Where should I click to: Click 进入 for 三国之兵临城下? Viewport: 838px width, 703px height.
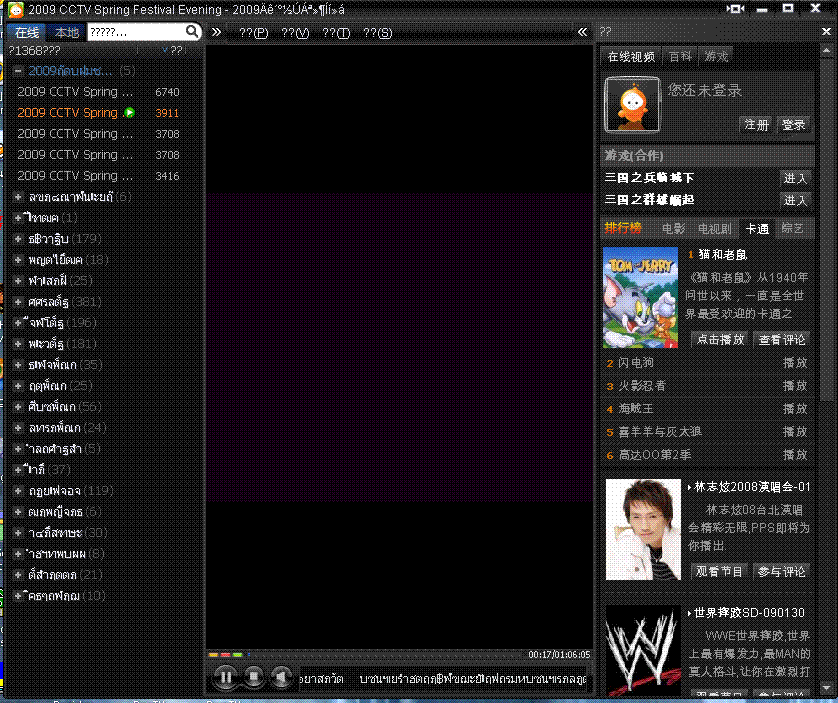795,178
